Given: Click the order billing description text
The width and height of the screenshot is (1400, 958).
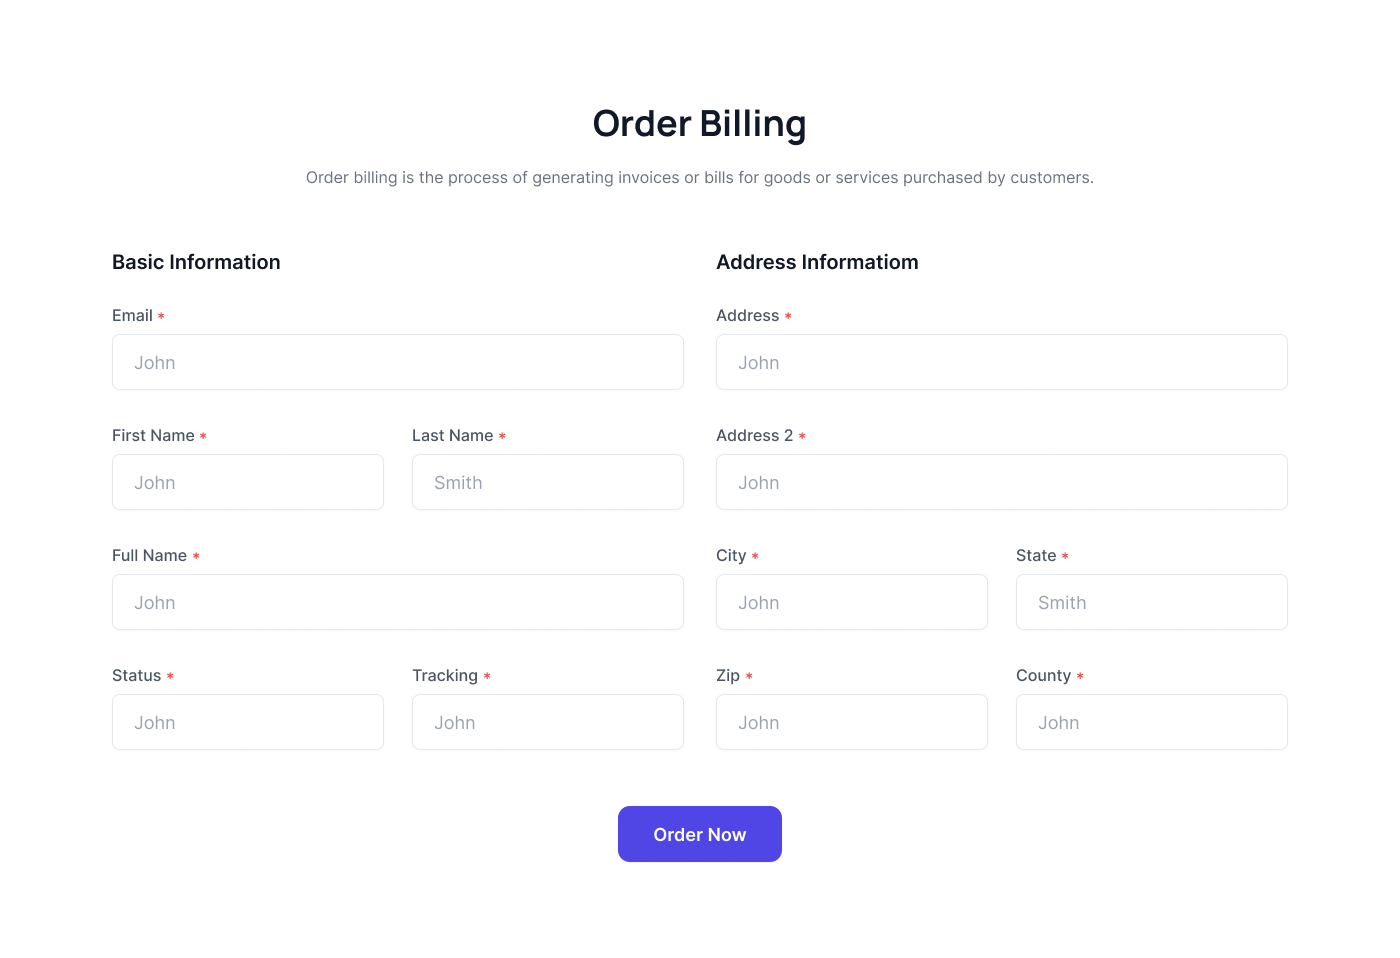Looking at the screenshot, I should point(699,178).
